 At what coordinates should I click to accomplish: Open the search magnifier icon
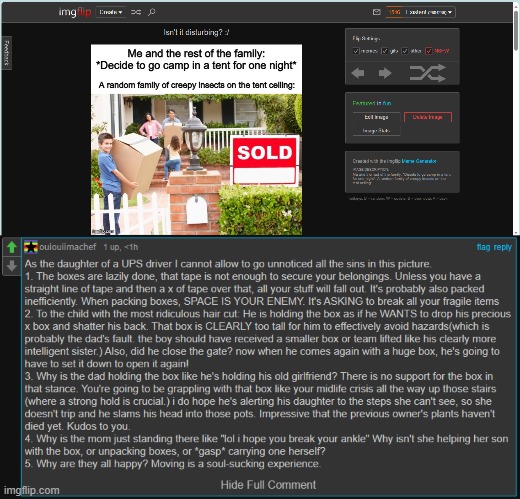[152, 12]
